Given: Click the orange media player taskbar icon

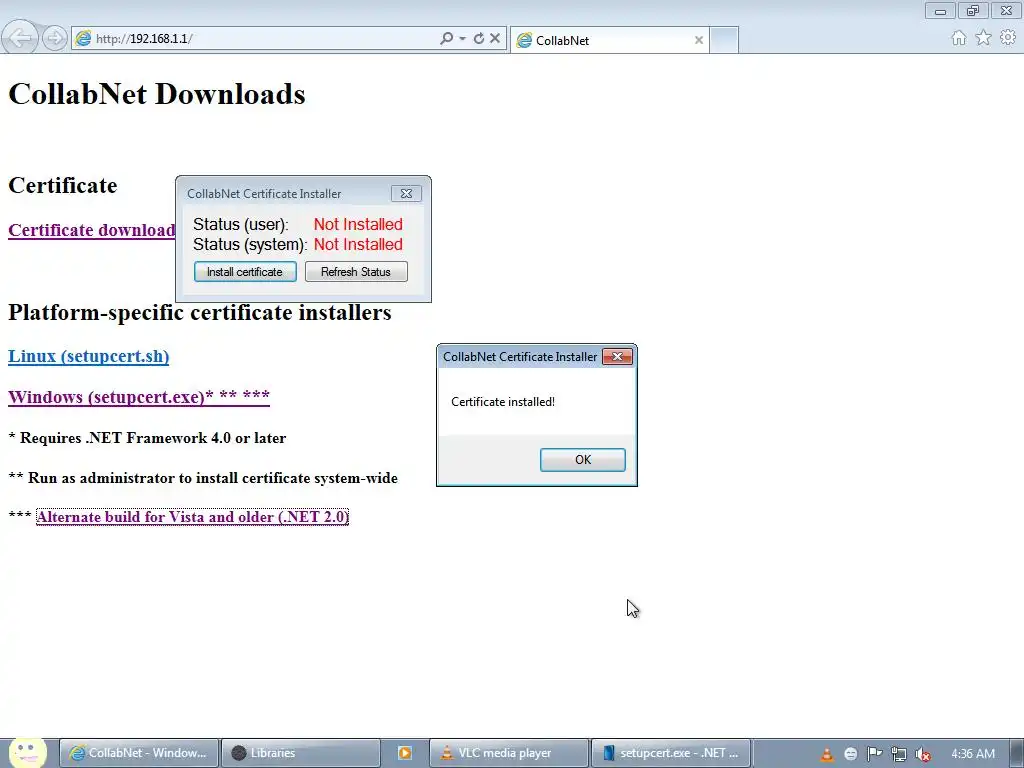Looking at the screenshot, I should [405, 753].
